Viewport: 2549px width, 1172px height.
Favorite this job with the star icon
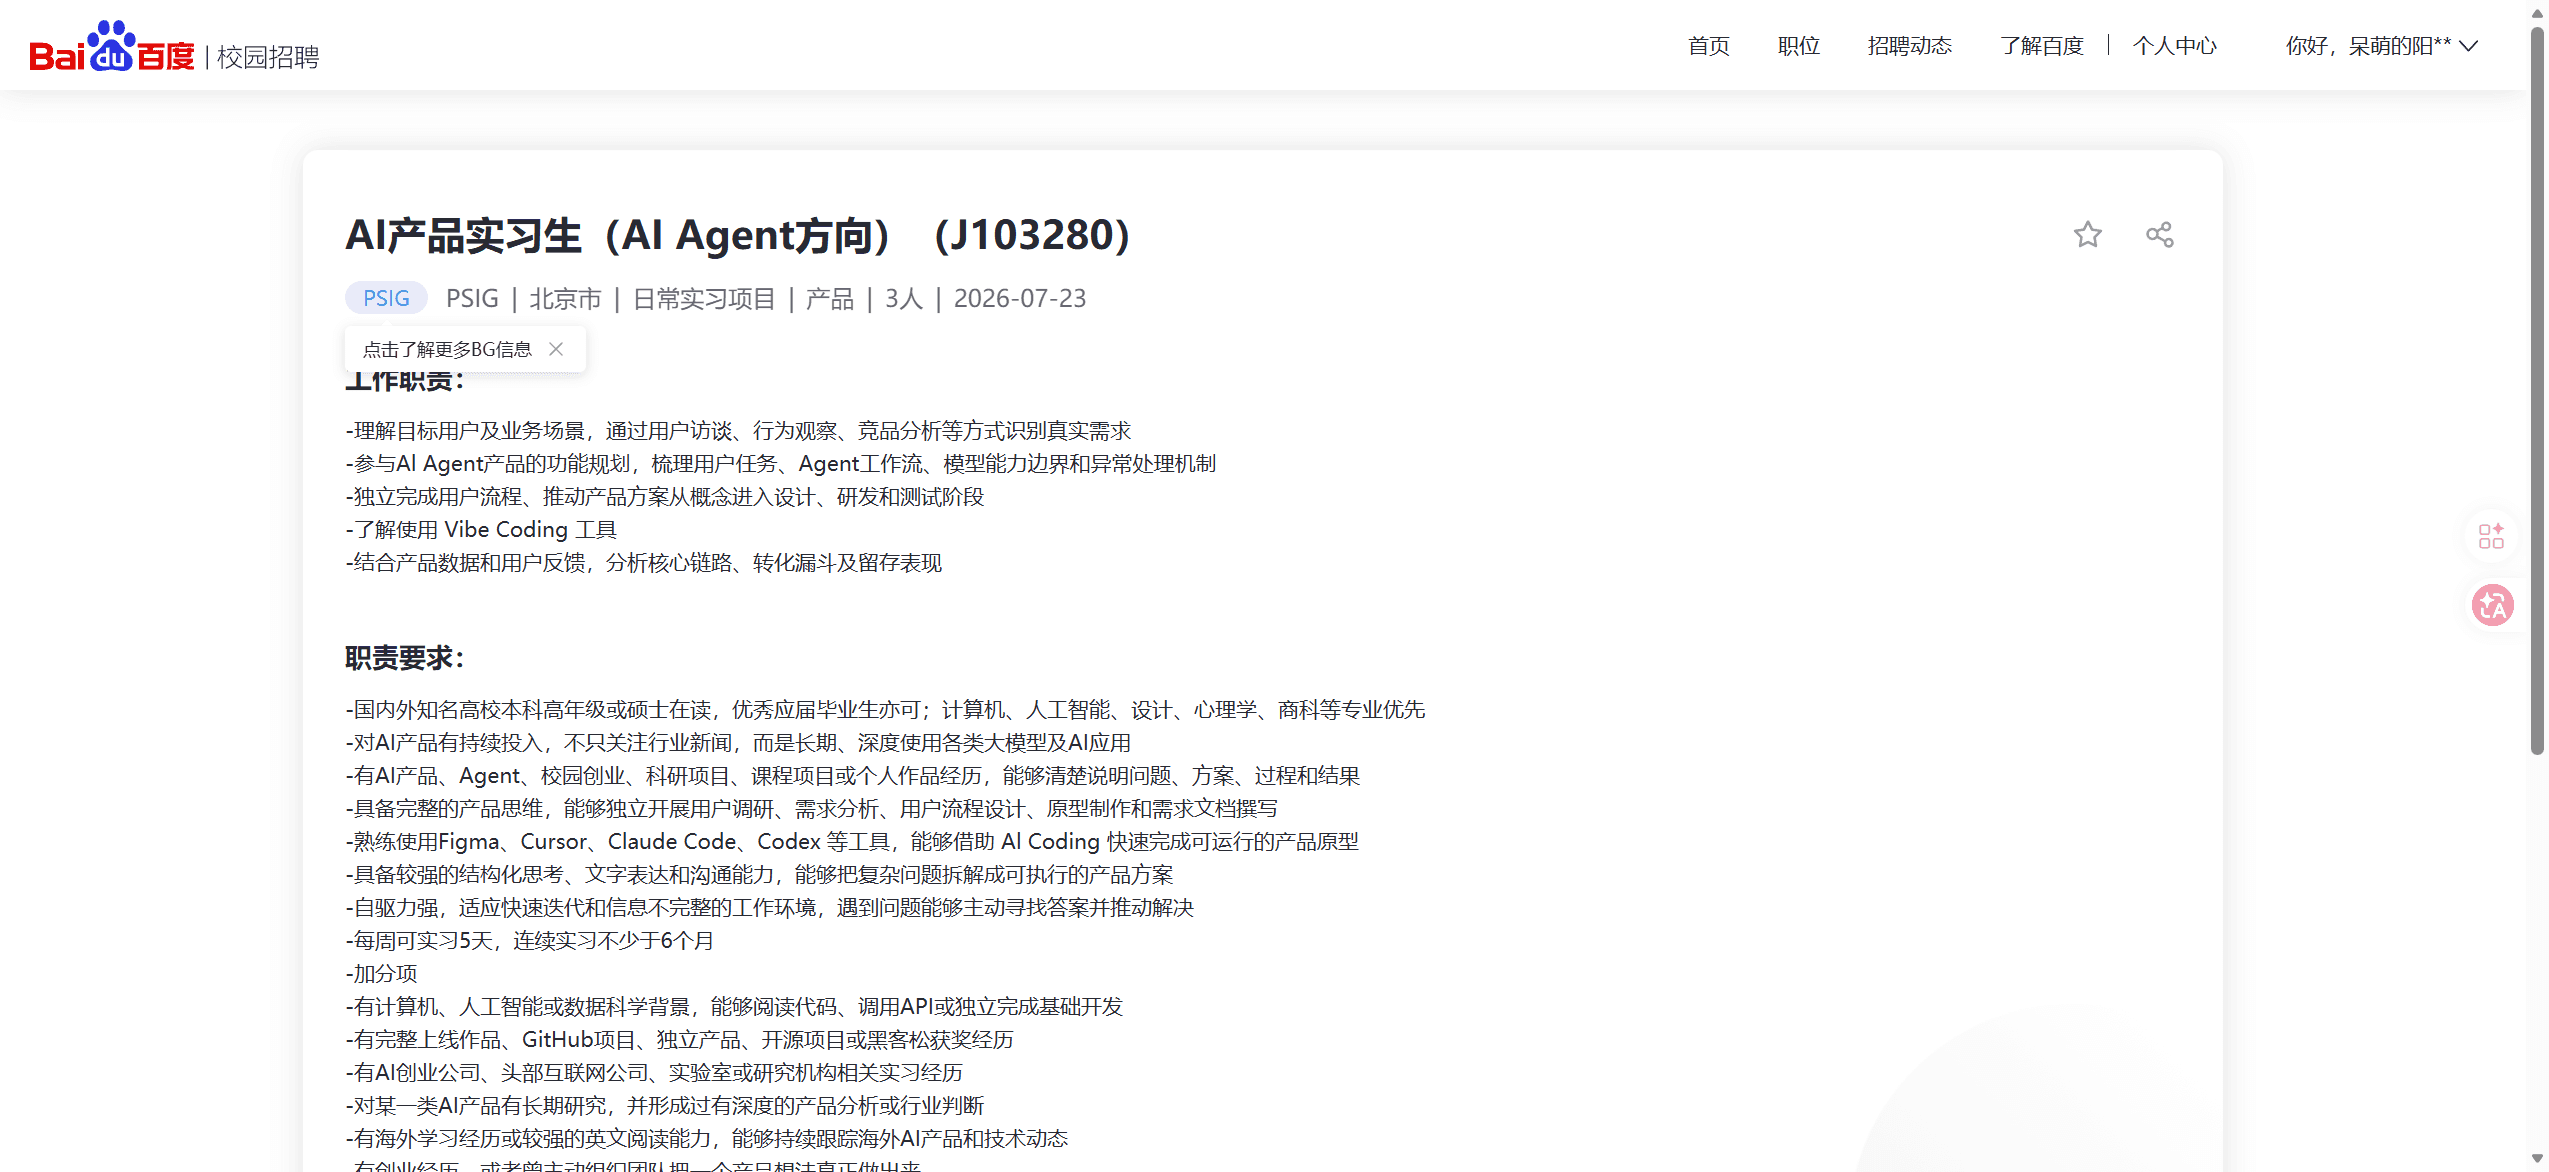2087,235
